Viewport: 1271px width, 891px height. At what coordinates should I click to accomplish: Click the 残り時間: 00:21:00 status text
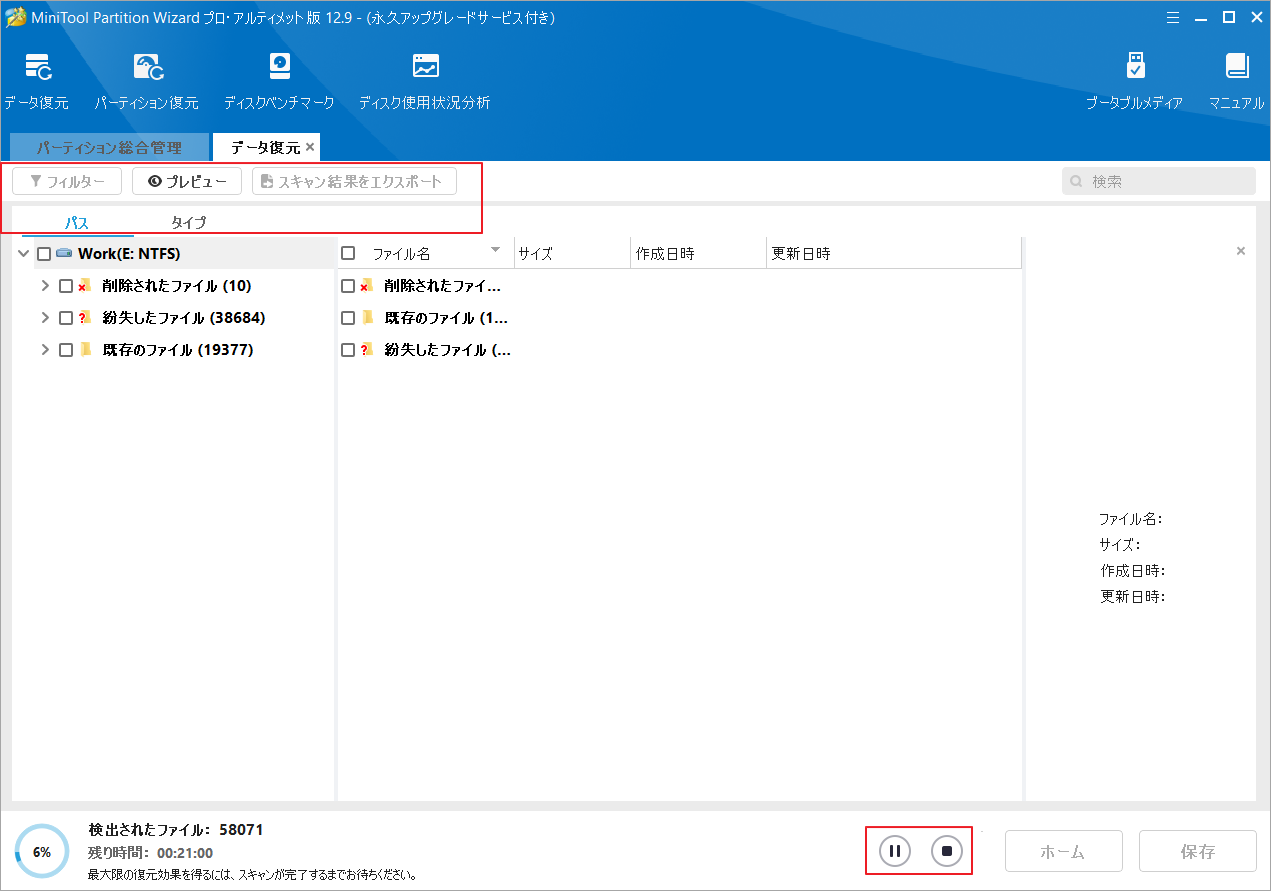tap(150, 853)
